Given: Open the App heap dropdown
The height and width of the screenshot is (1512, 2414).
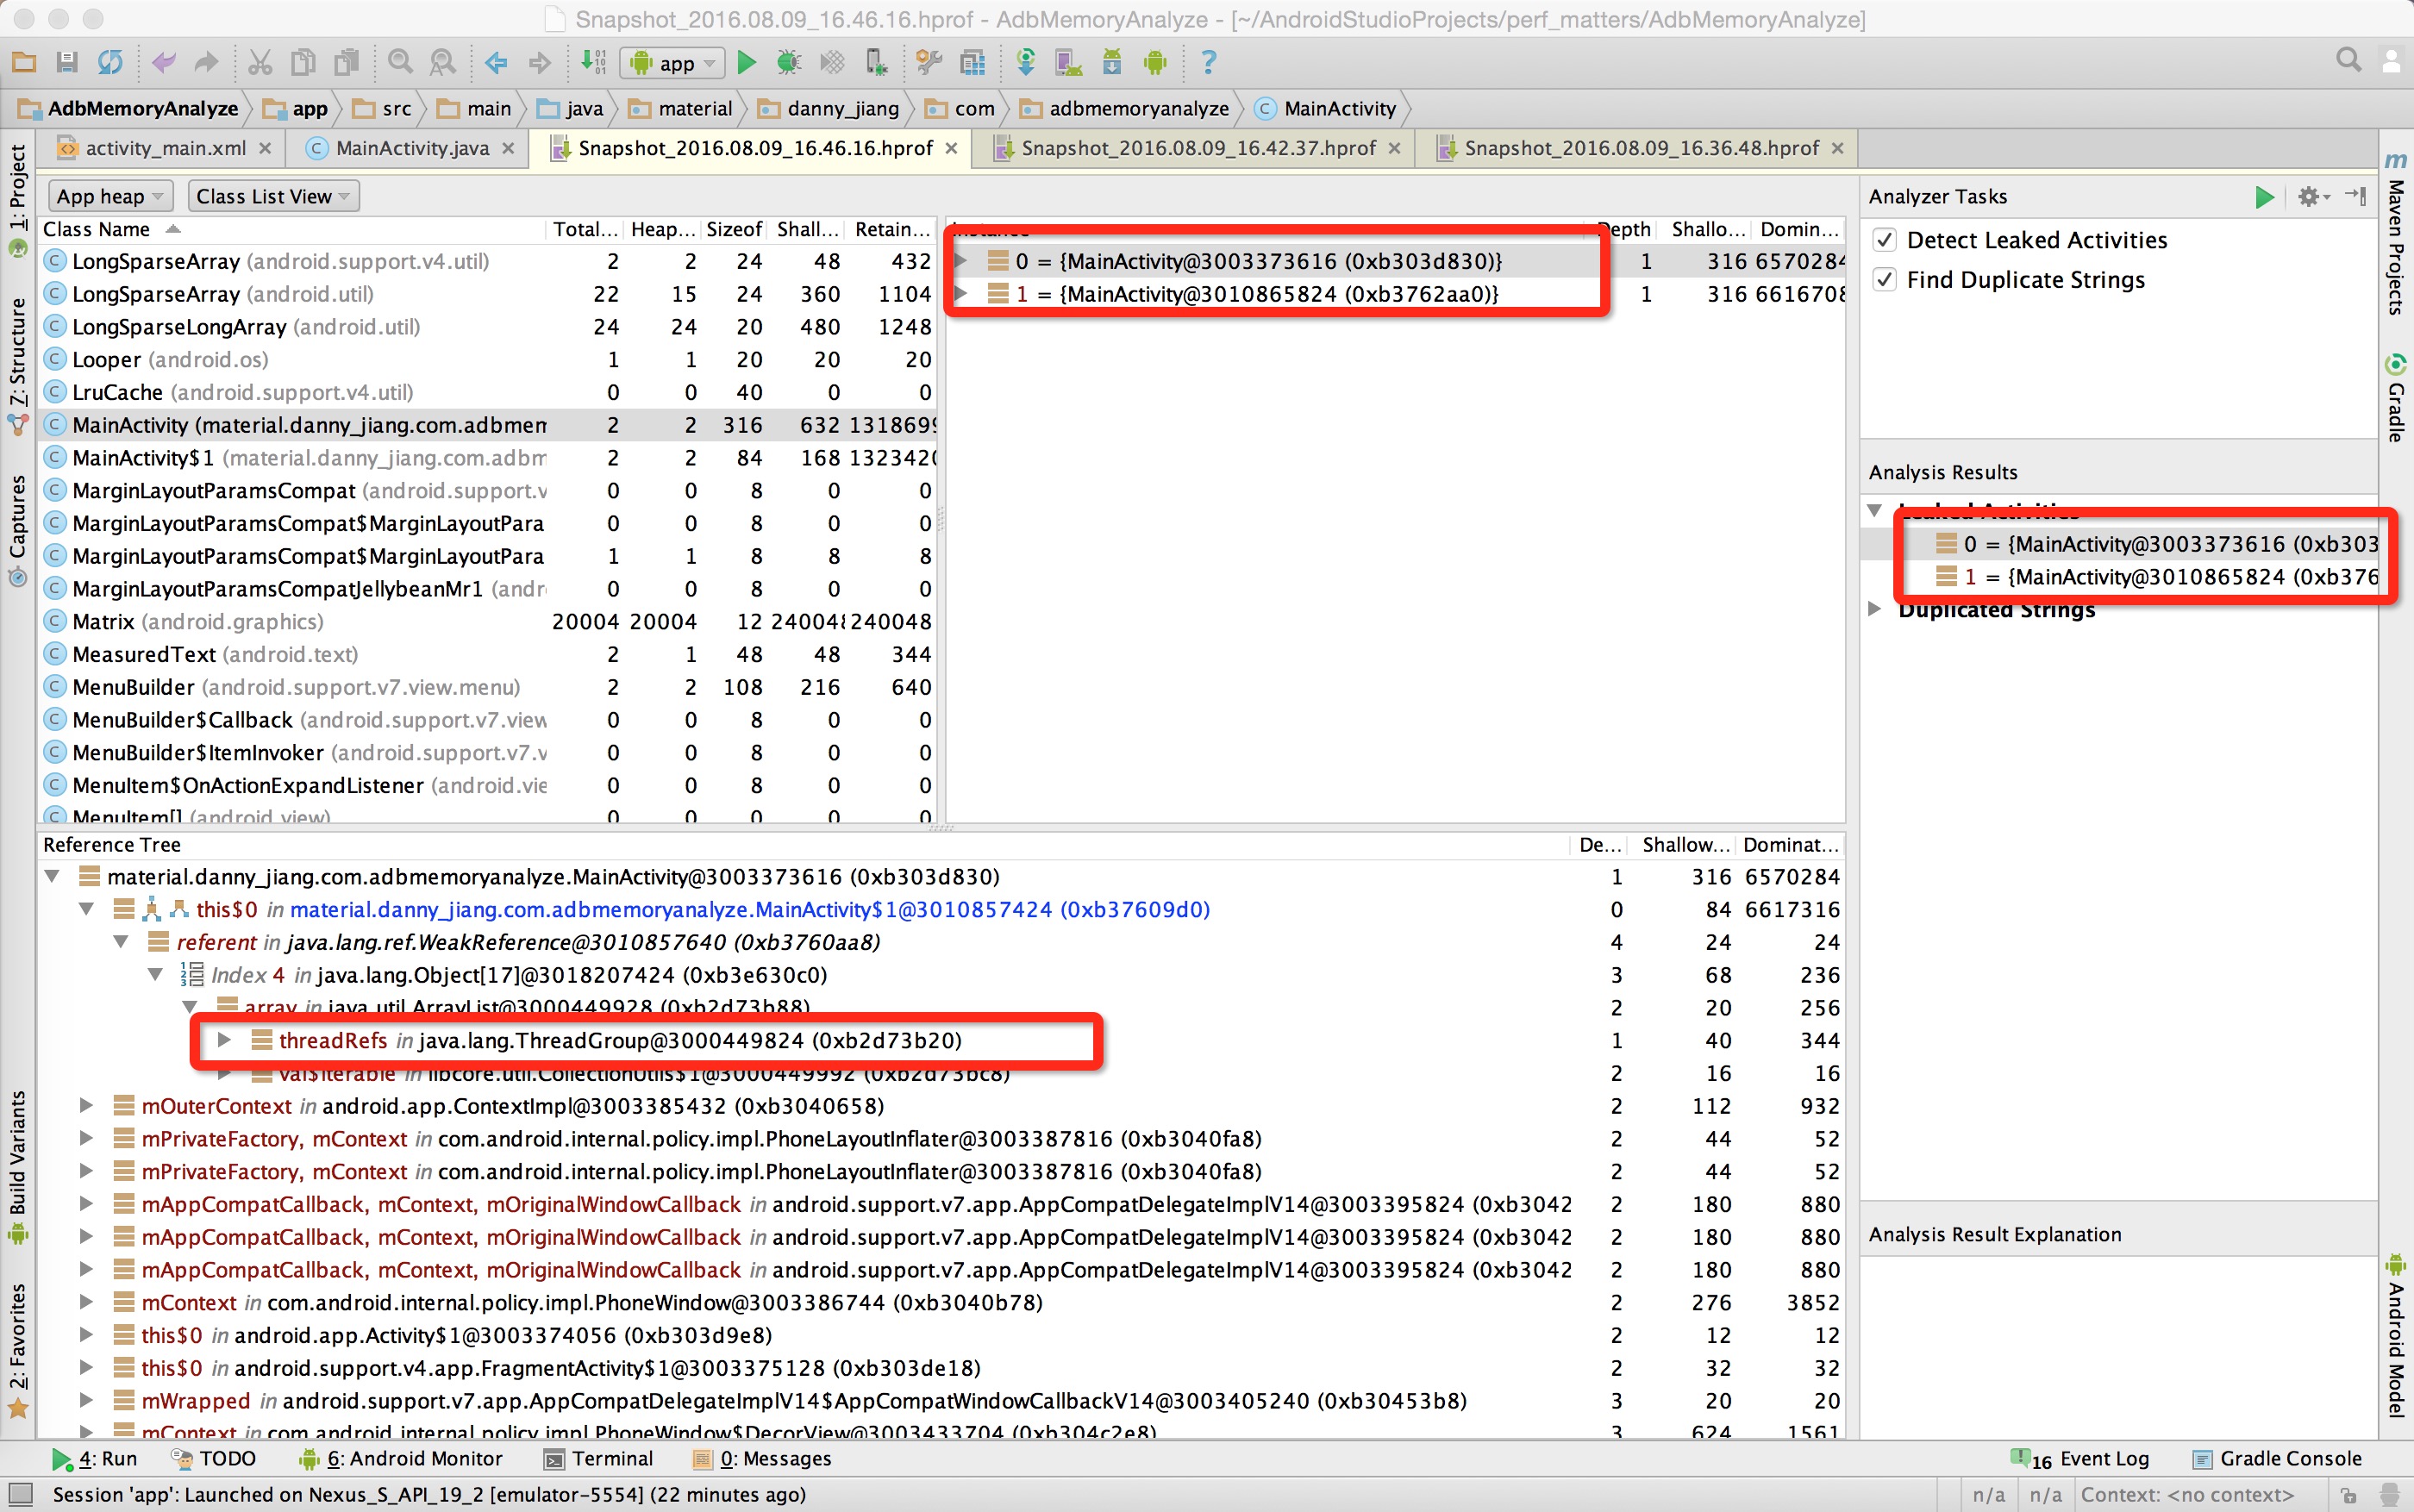Looking at the screenshot, I should pyautogui.click(x=109, y=197).
